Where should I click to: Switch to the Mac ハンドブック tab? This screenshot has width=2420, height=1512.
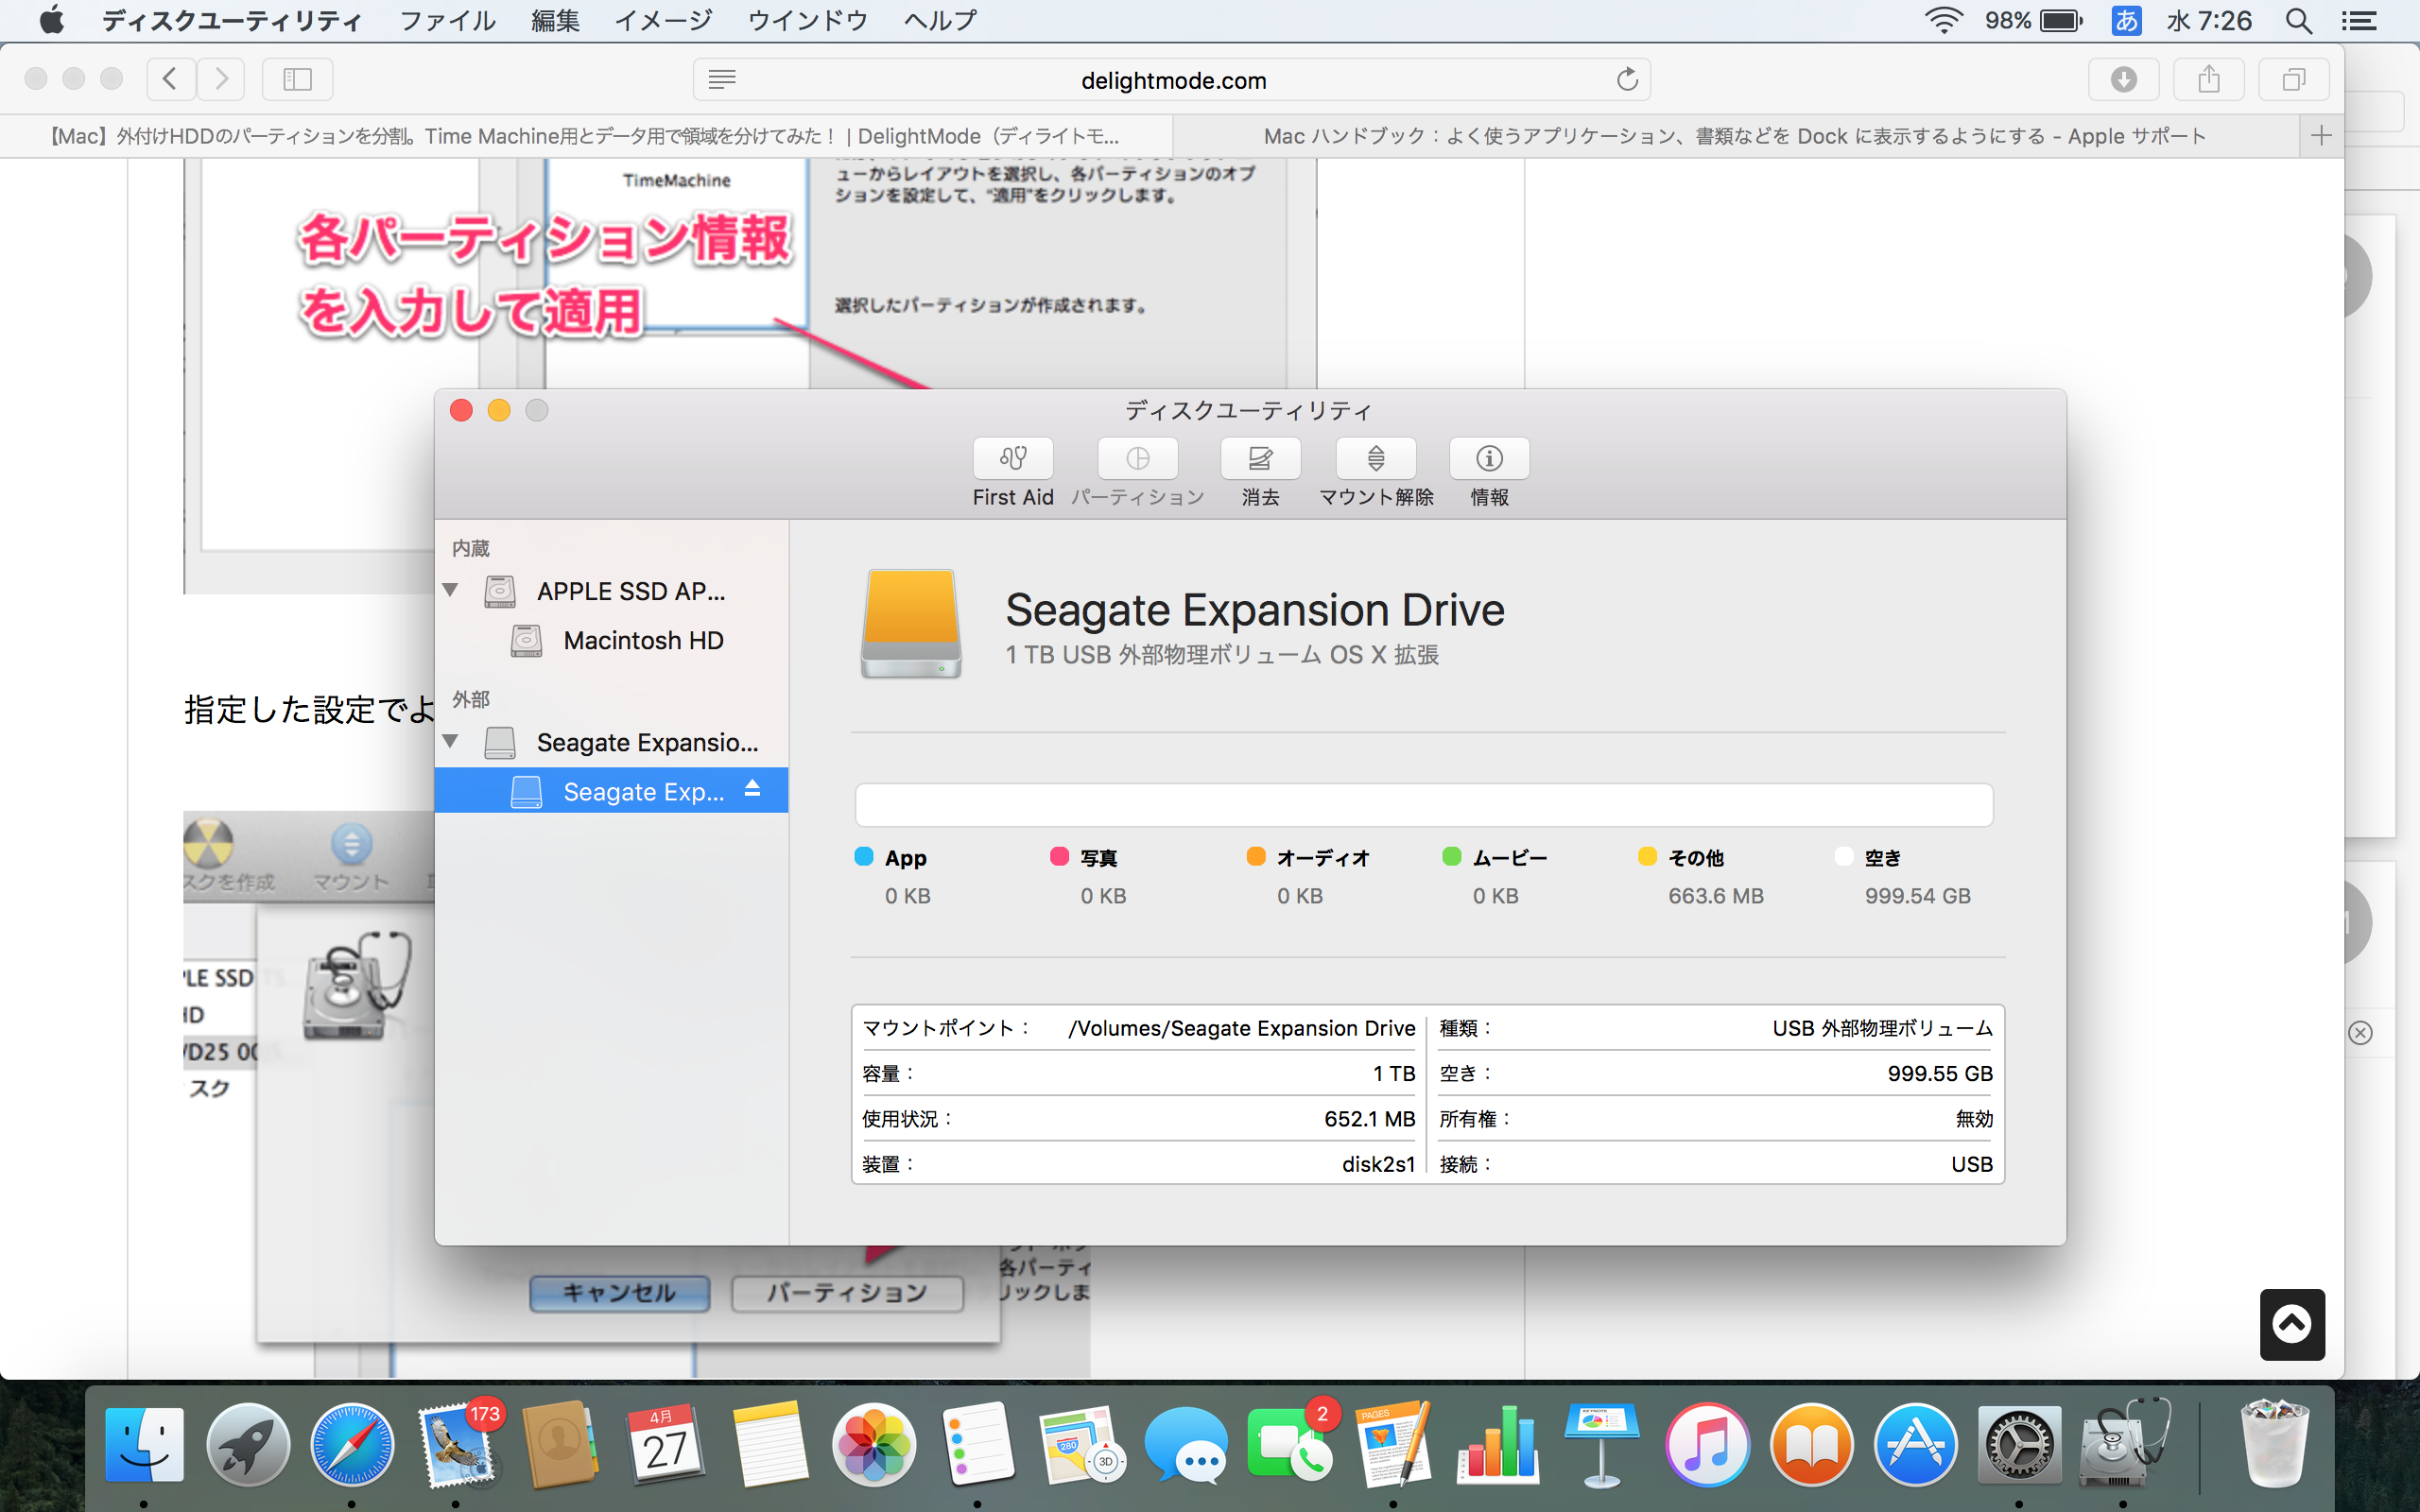[x=1734, y=136]
